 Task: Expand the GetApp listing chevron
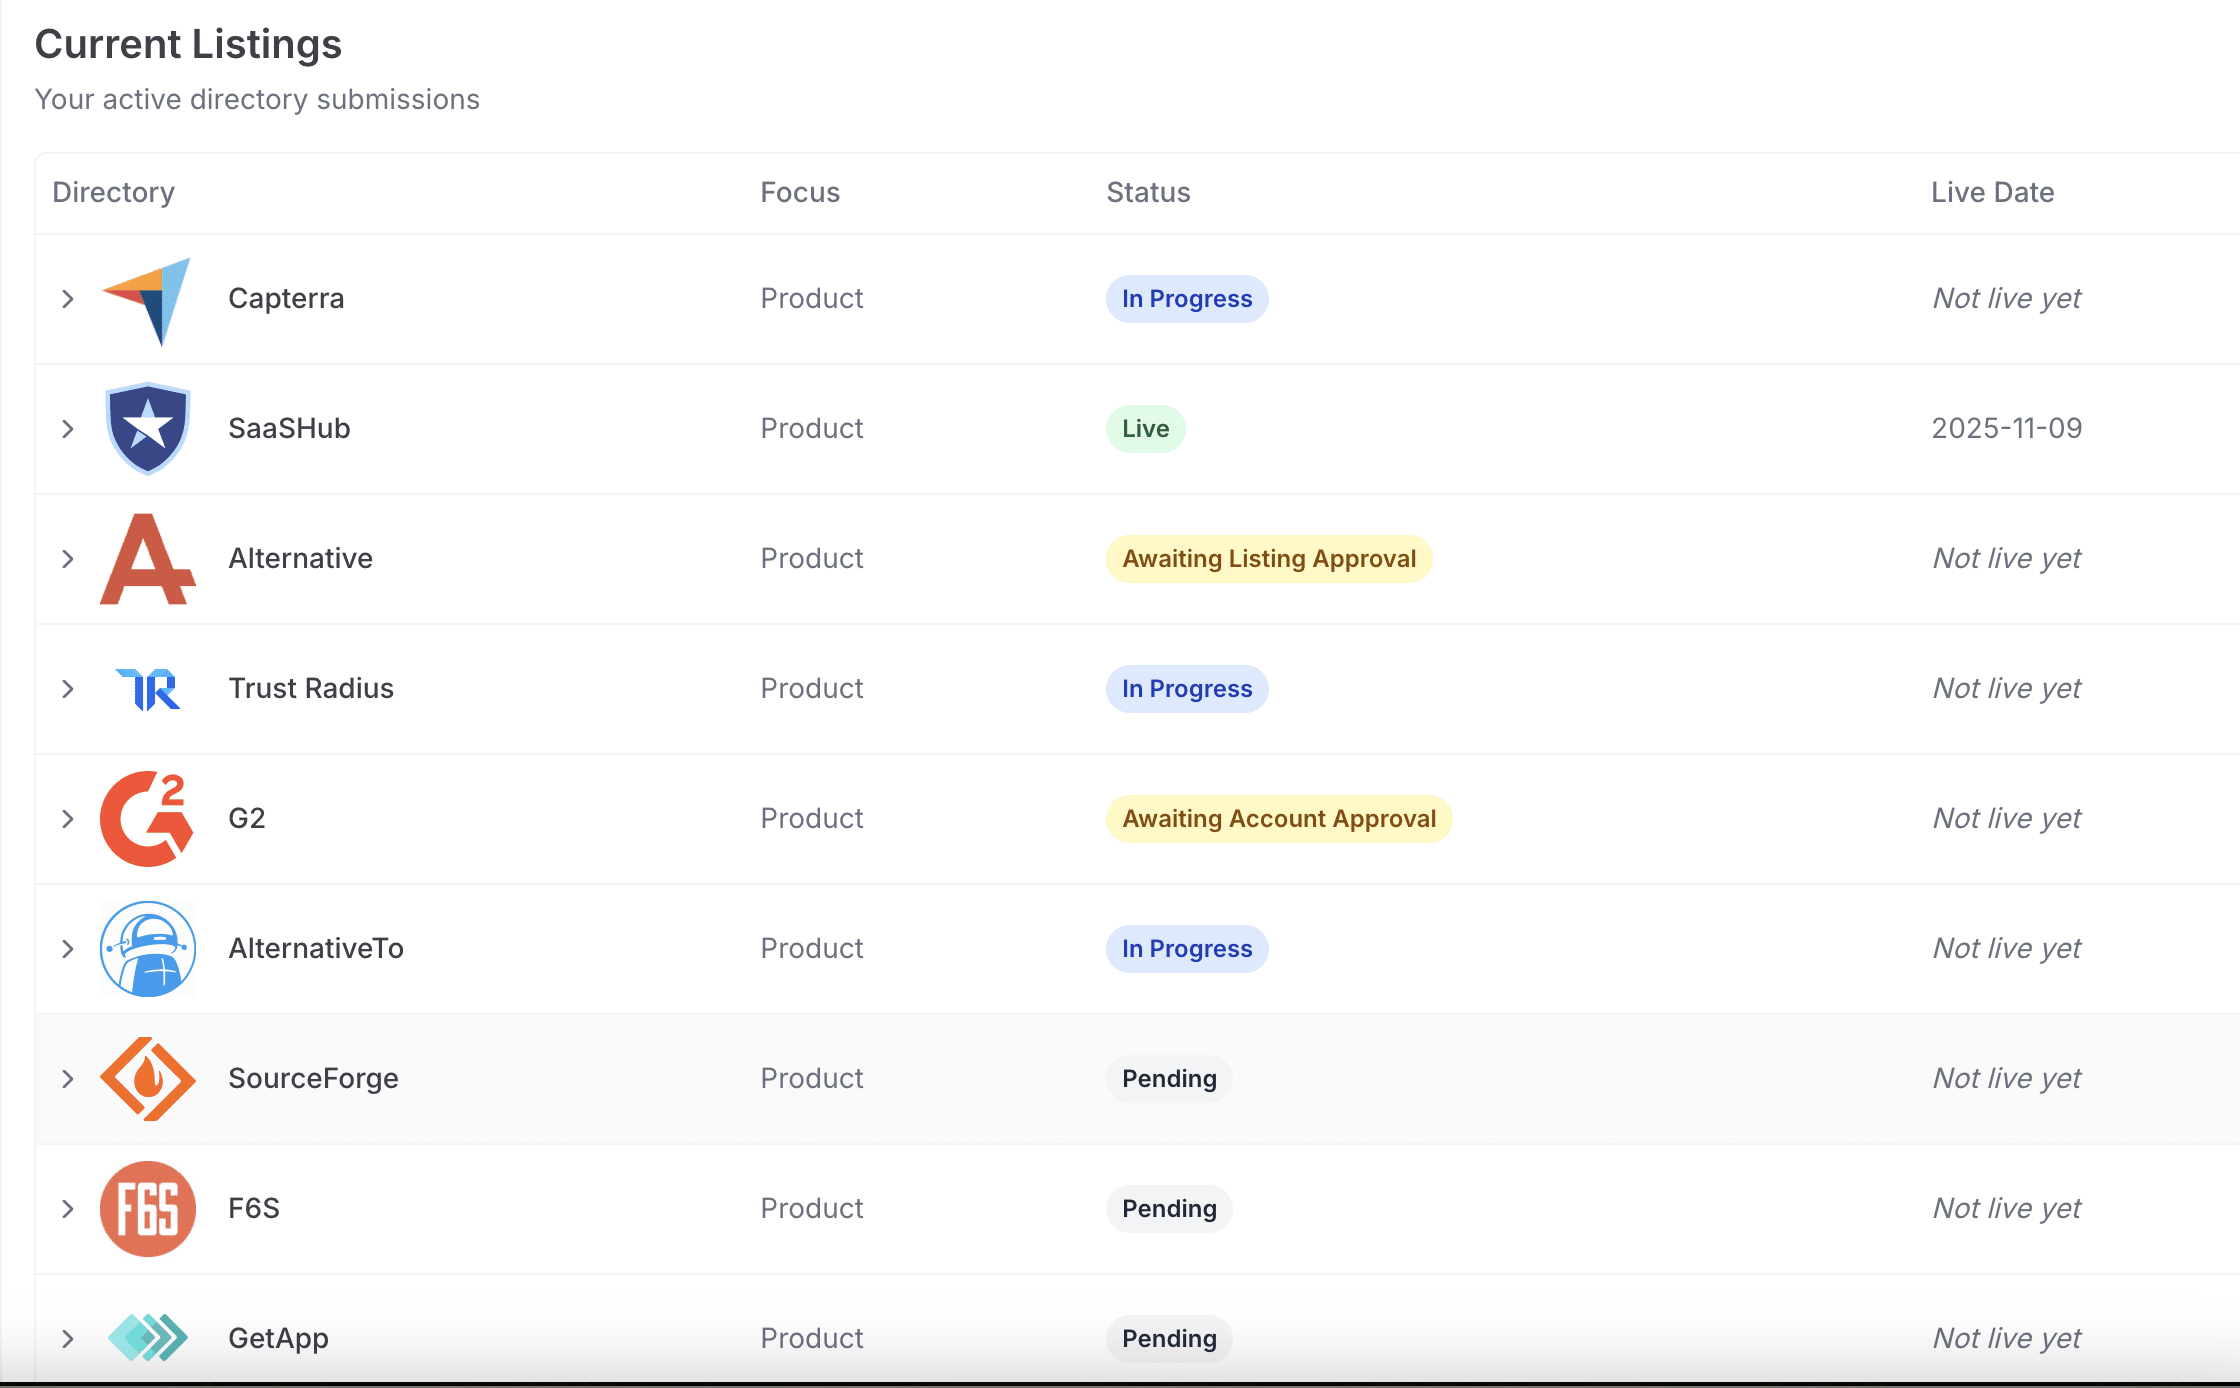[x=68, y=1339]
